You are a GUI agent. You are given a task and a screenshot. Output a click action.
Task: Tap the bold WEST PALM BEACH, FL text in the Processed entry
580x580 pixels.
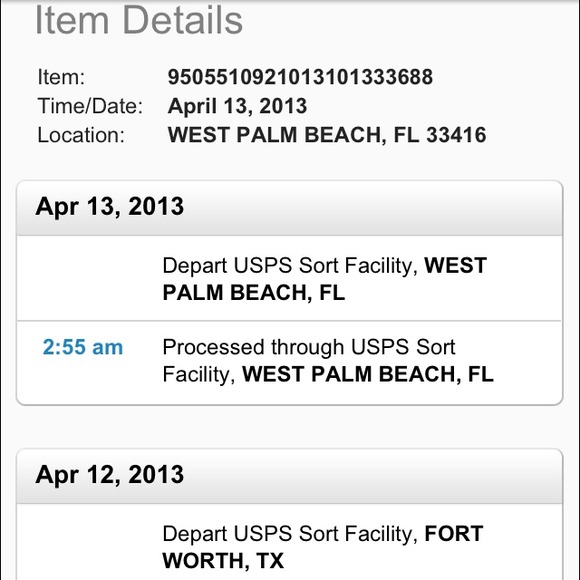(368, 374)
